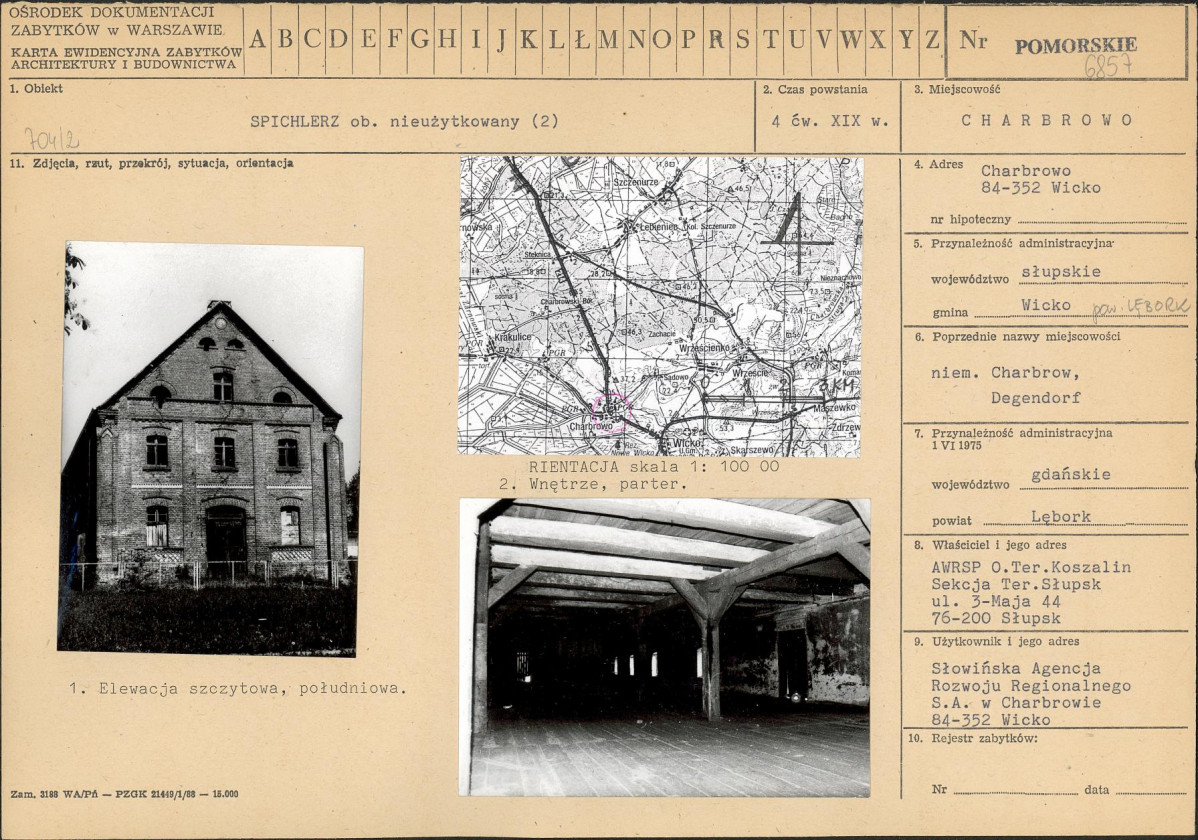Click the handwritten number 6857
1198x840 pixels.
[x=1108, y=66]
